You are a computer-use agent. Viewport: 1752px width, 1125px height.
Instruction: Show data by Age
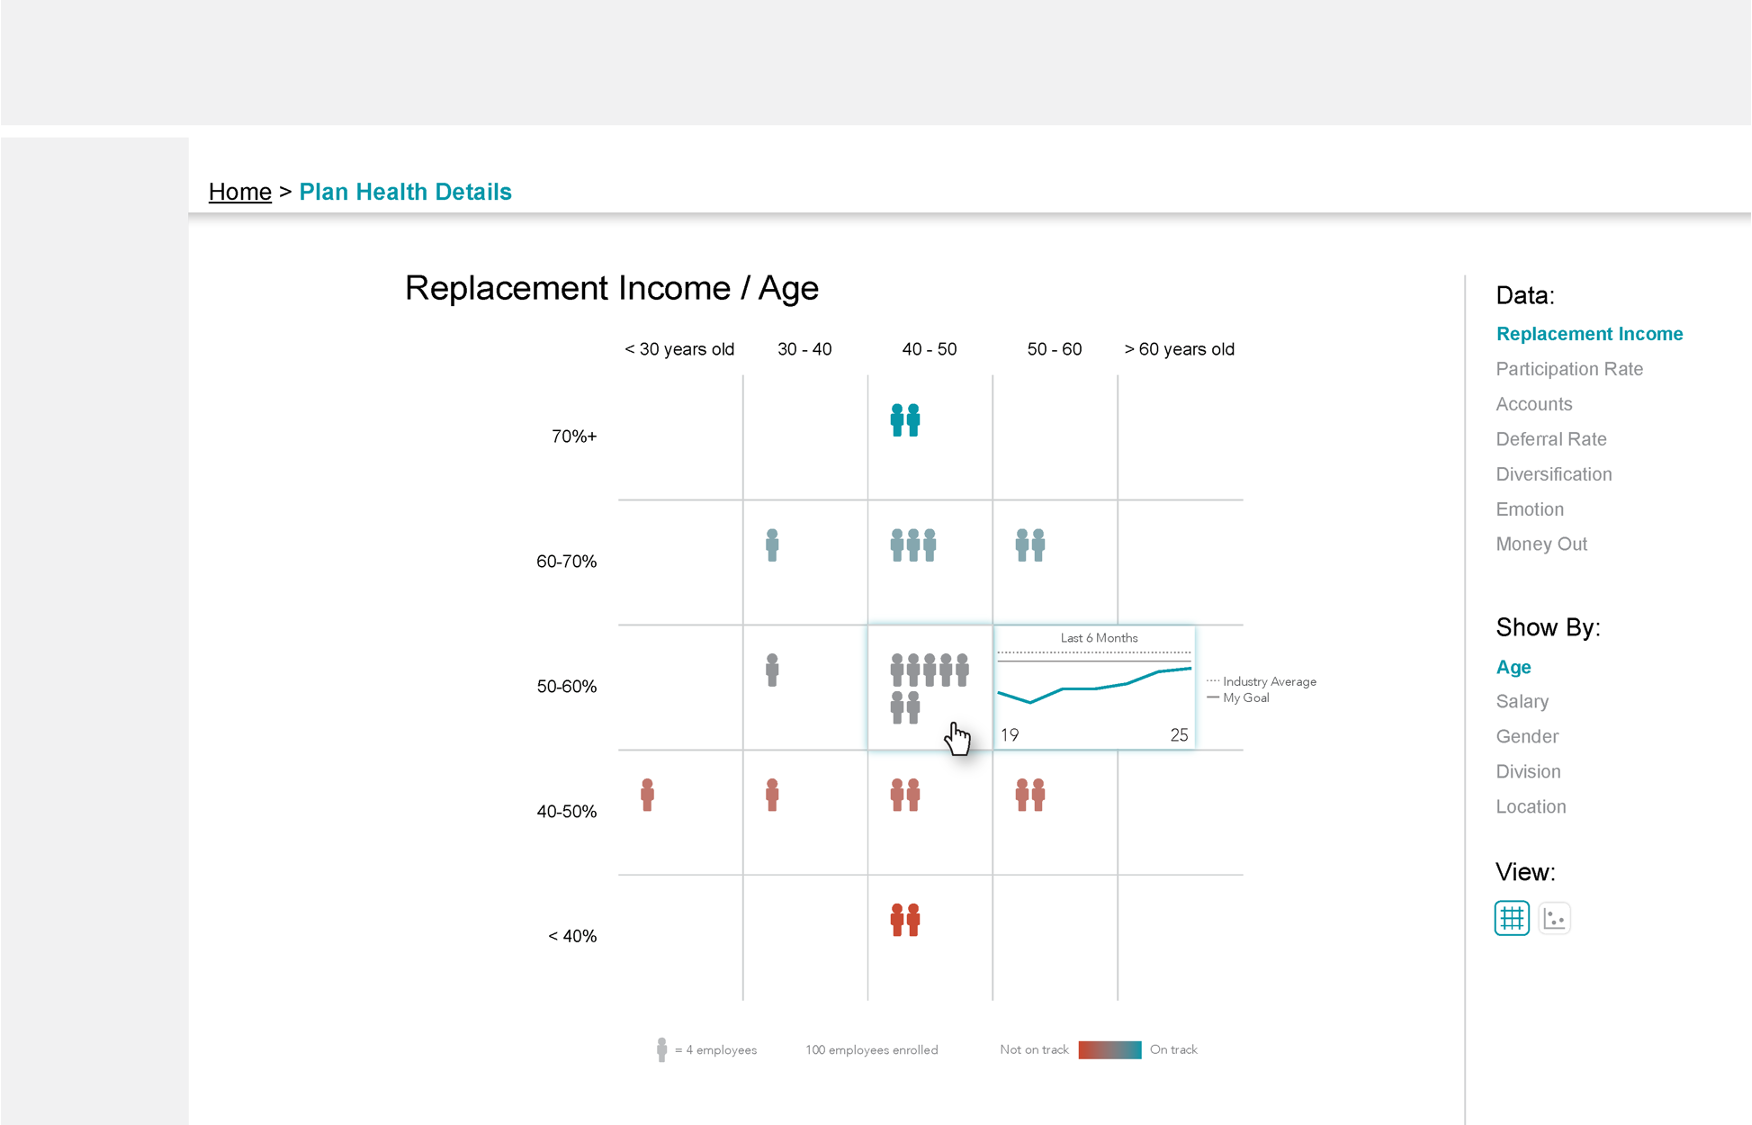pyautogui.click(x=1513, y=667)
